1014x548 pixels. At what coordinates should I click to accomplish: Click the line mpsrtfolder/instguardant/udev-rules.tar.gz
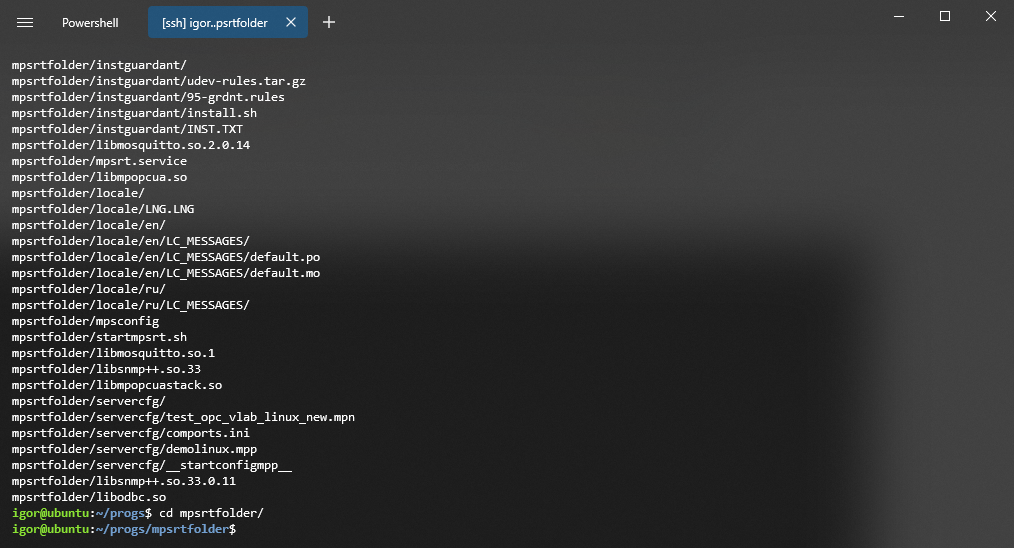158,81
